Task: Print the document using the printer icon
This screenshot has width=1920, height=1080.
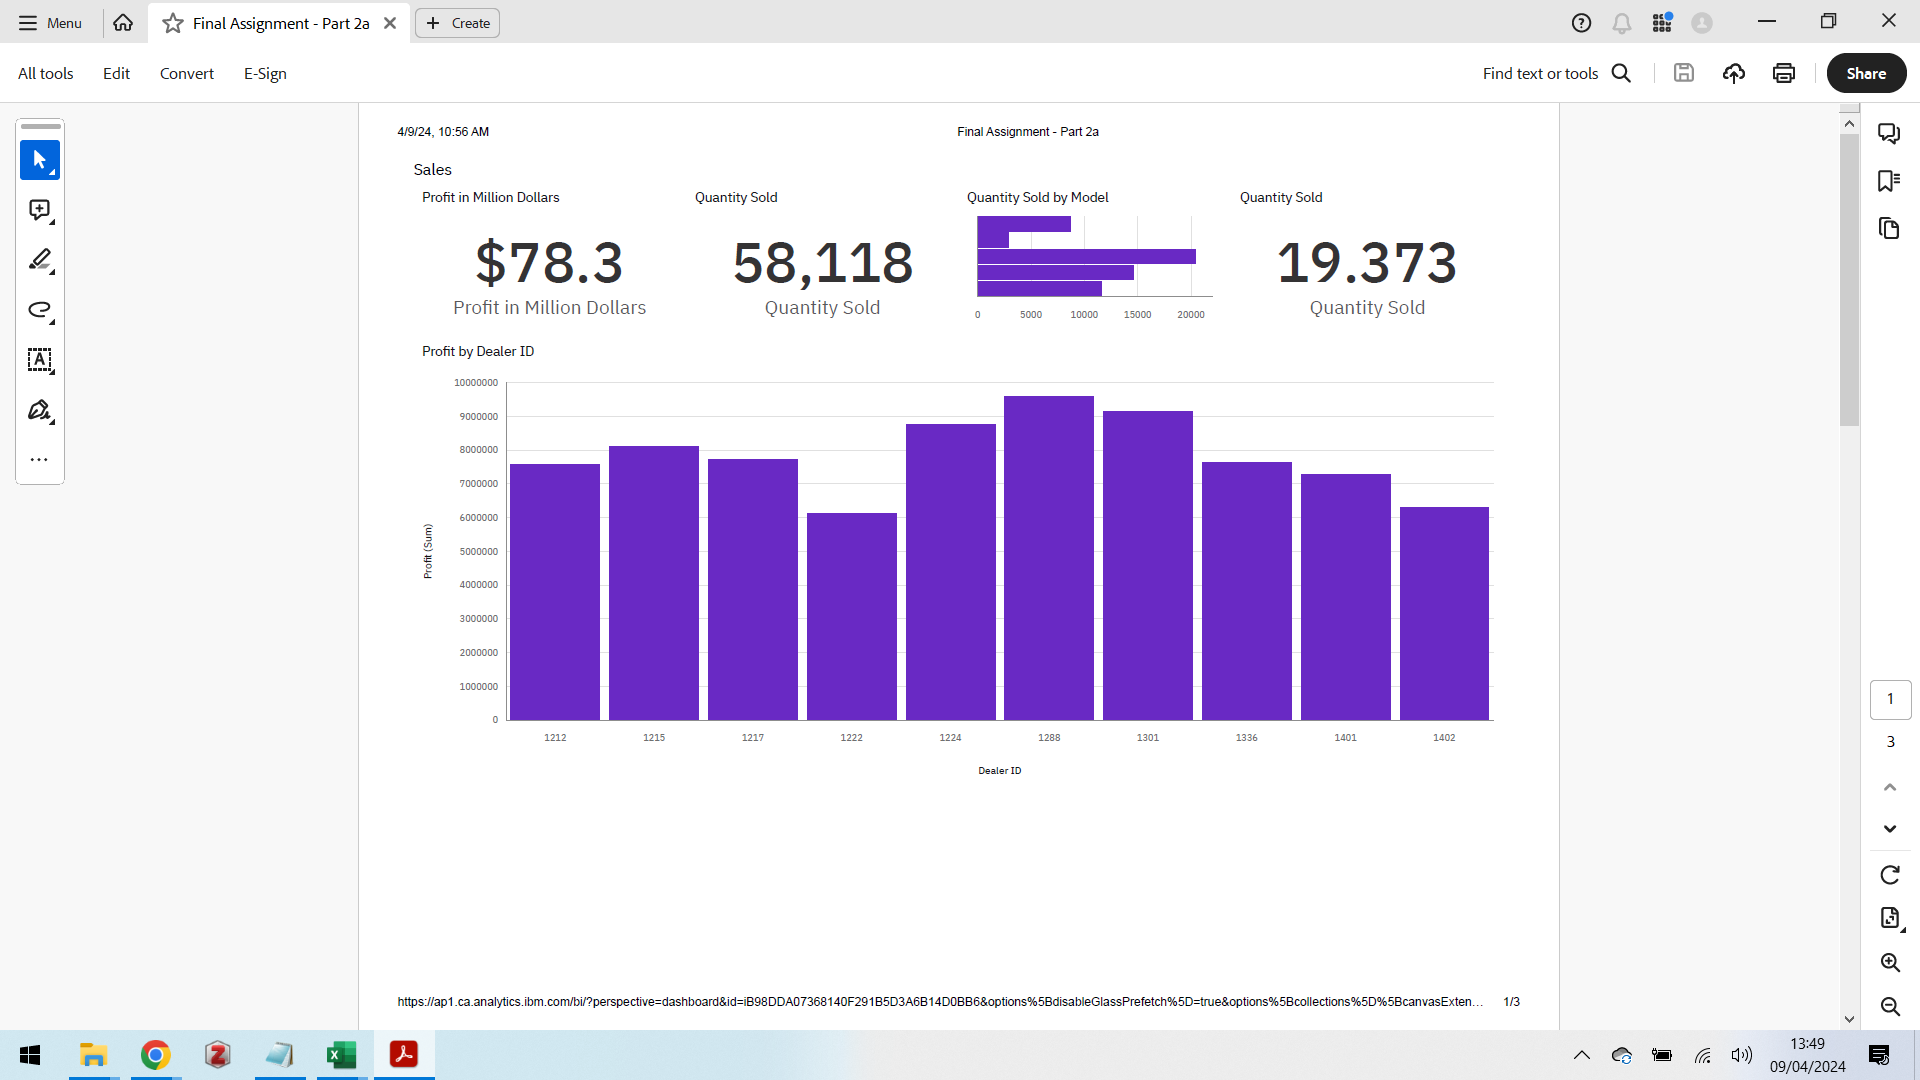Action: coord(1783,73)
